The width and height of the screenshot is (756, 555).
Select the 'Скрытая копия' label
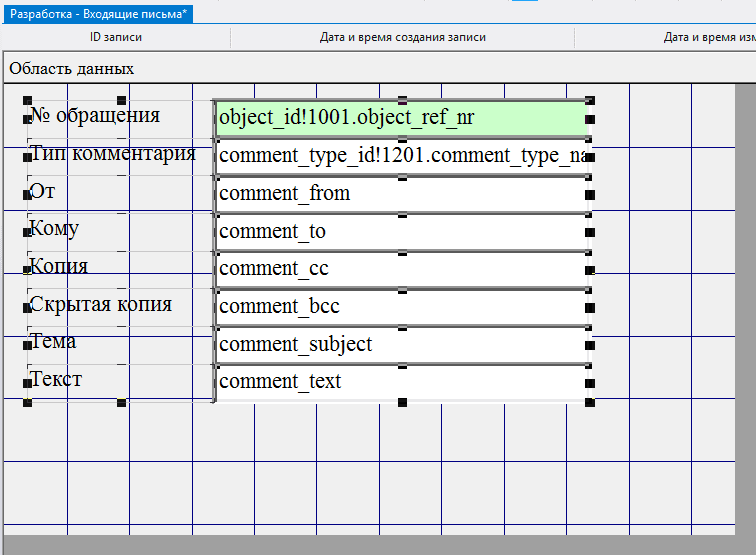(101, 304)
